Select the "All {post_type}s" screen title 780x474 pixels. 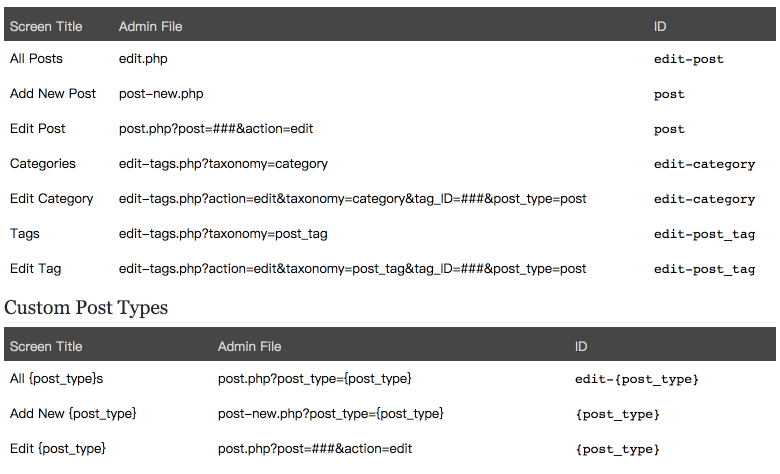click(x=57, y=379)
